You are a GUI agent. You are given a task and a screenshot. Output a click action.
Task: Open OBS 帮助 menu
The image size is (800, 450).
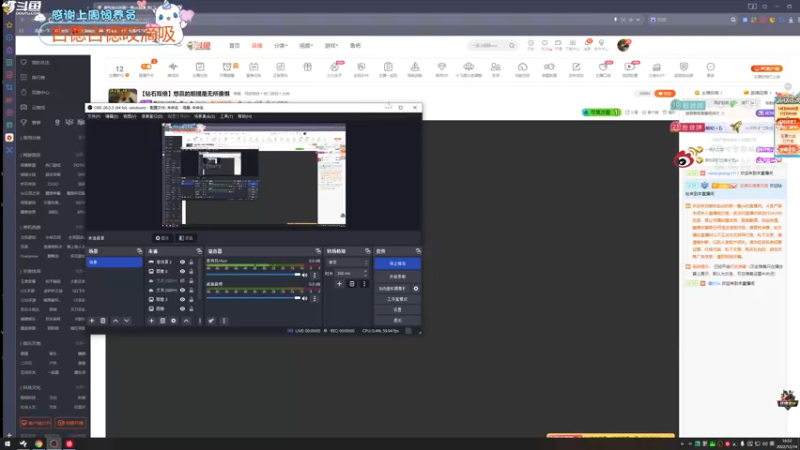tap(244, 116)
